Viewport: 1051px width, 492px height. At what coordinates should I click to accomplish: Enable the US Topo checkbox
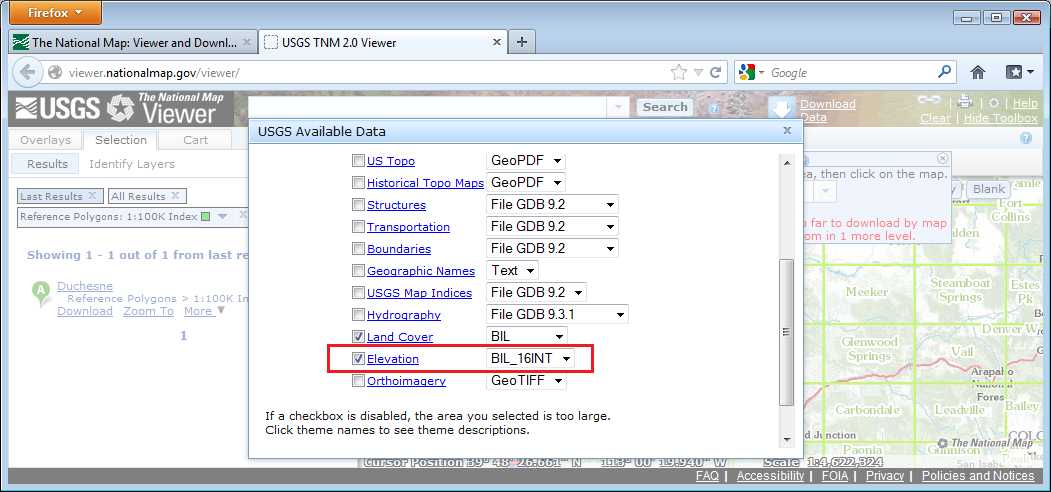click(x=358, y=161)
